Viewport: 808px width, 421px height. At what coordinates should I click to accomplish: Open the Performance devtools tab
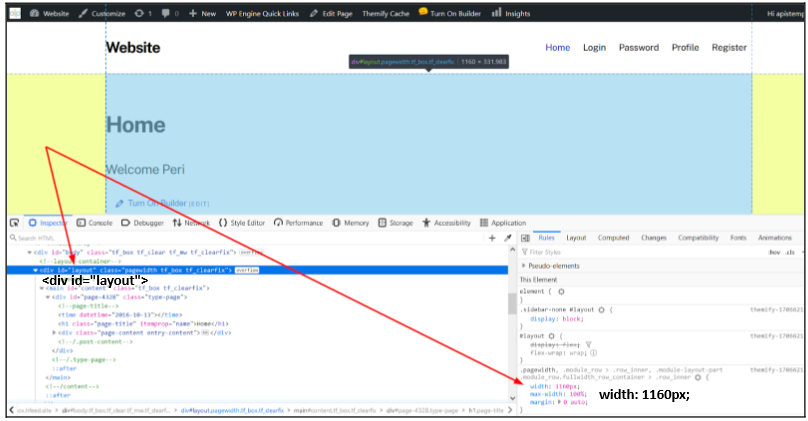tap(298, 223)
